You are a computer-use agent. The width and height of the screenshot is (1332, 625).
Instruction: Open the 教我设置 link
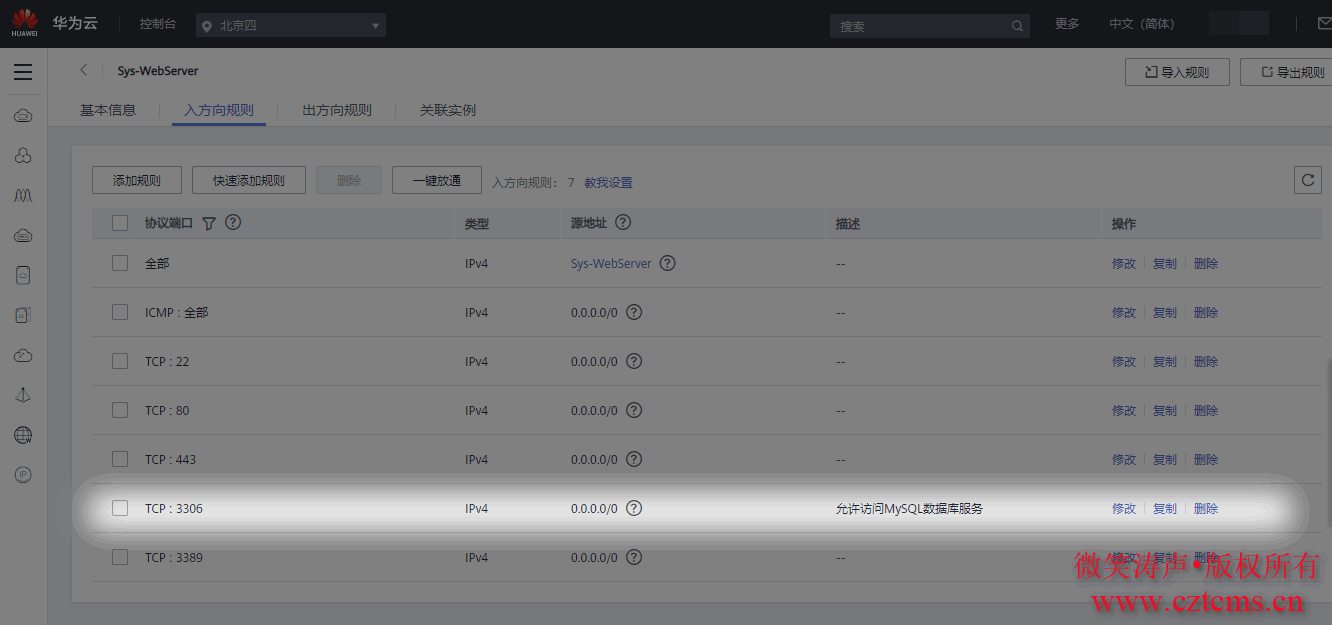(609, 182)
